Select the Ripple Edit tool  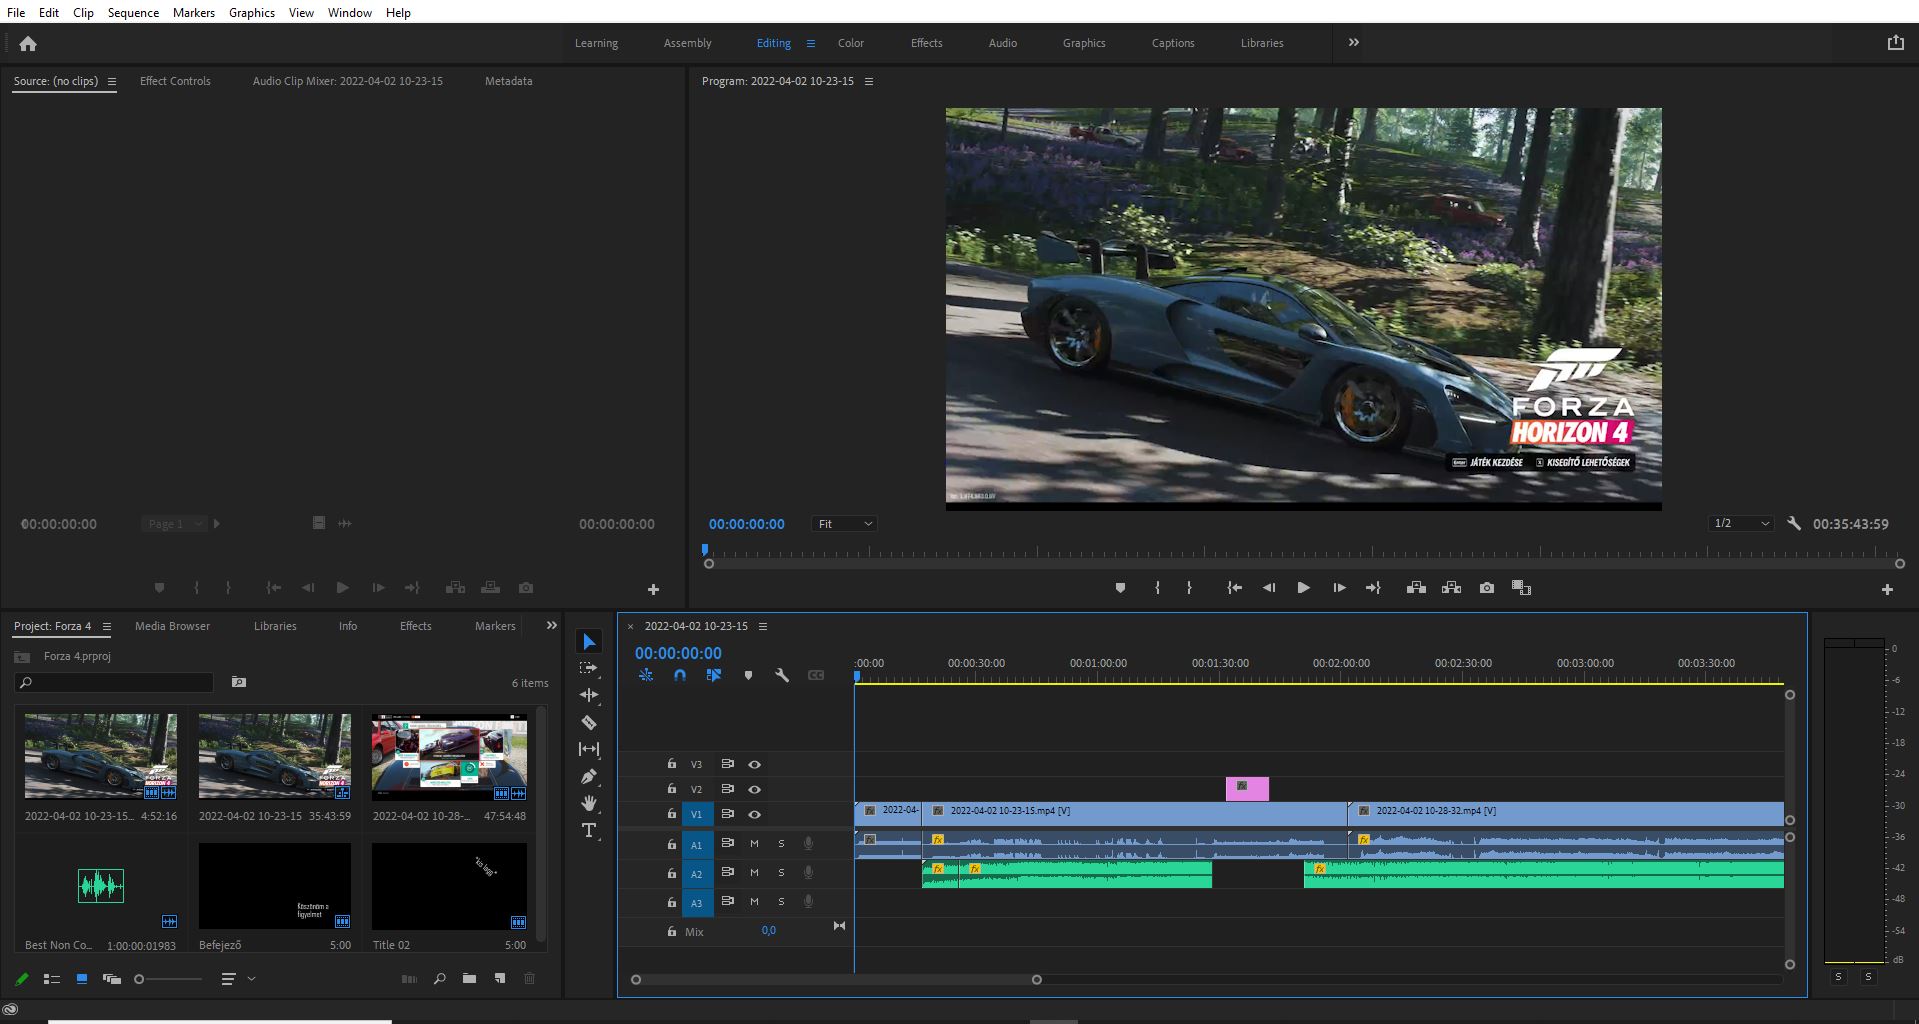point(589,695)
